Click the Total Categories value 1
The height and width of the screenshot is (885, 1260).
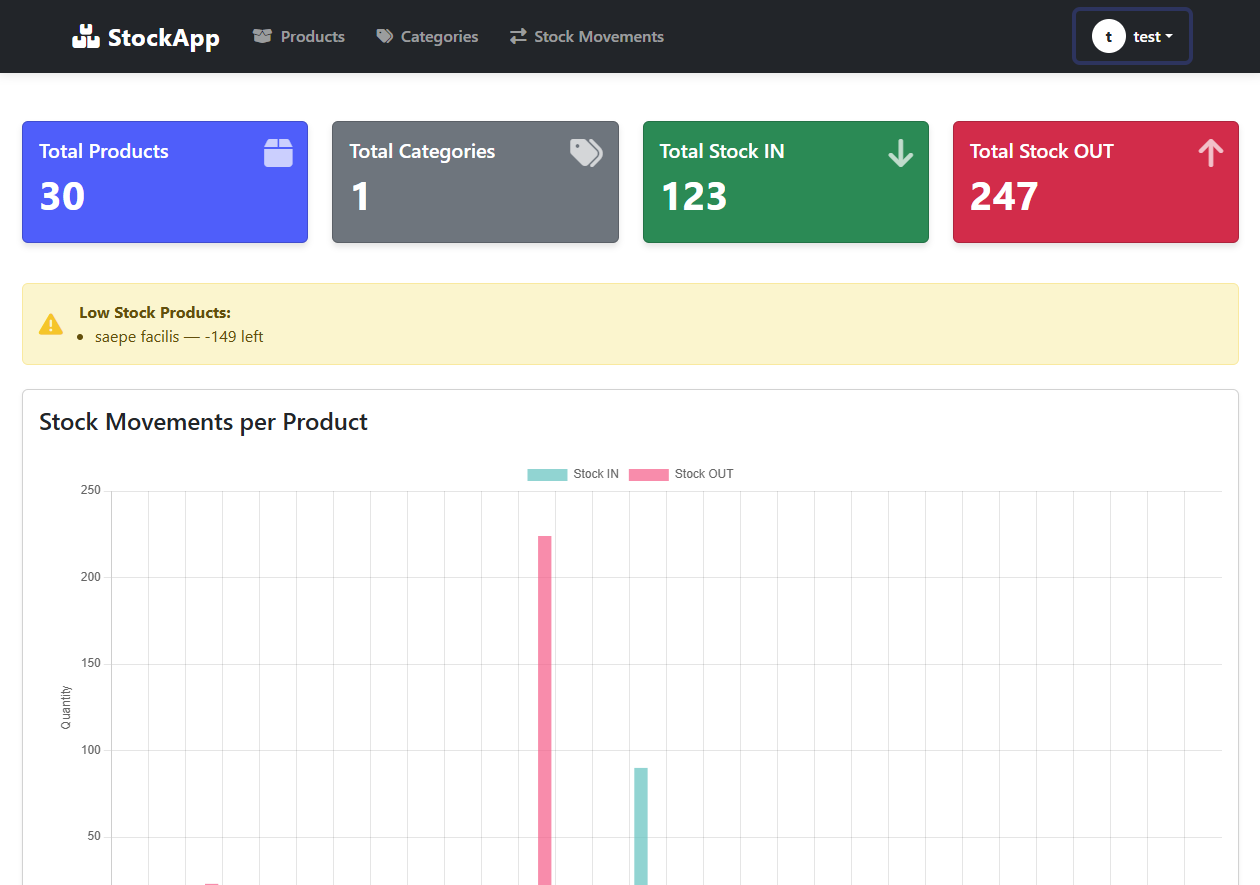click(360, 196)
